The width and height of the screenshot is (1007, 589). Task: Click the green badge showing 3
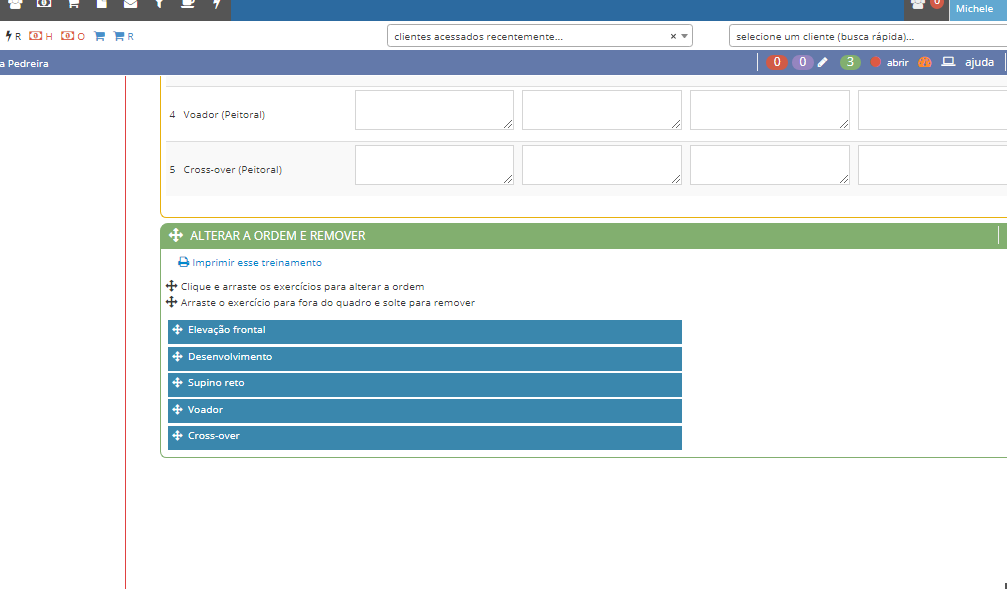(850, 62)
